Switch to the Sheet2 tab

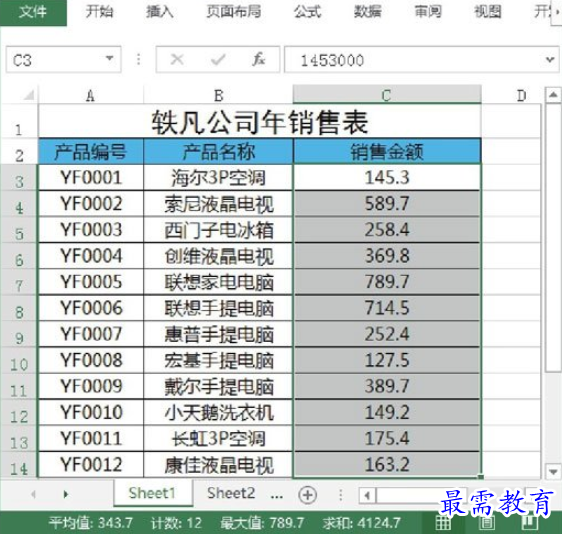231,493
